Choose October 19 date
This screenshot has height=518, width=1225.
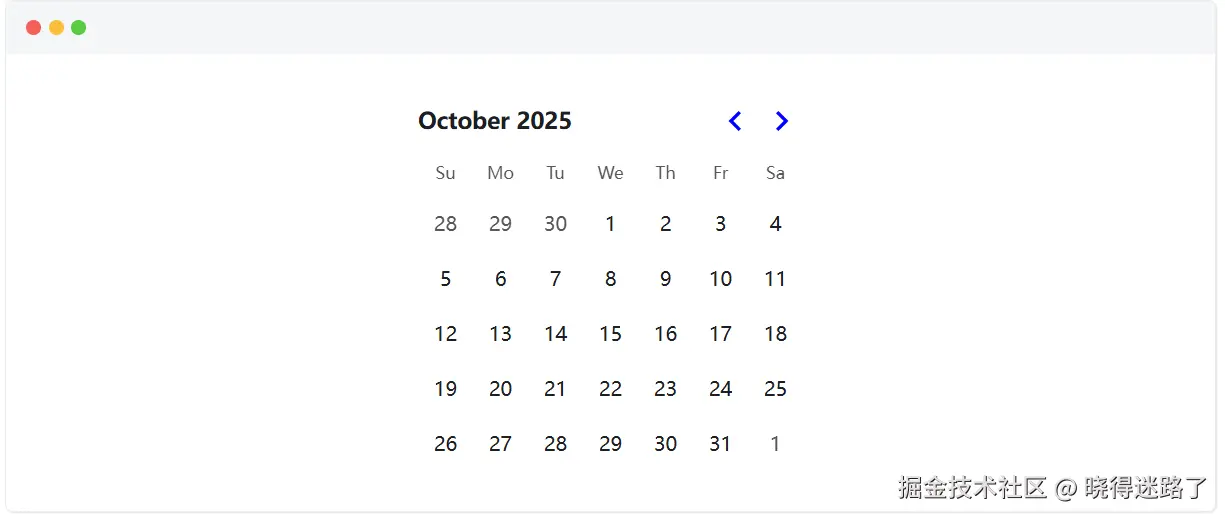coord(445,389)
